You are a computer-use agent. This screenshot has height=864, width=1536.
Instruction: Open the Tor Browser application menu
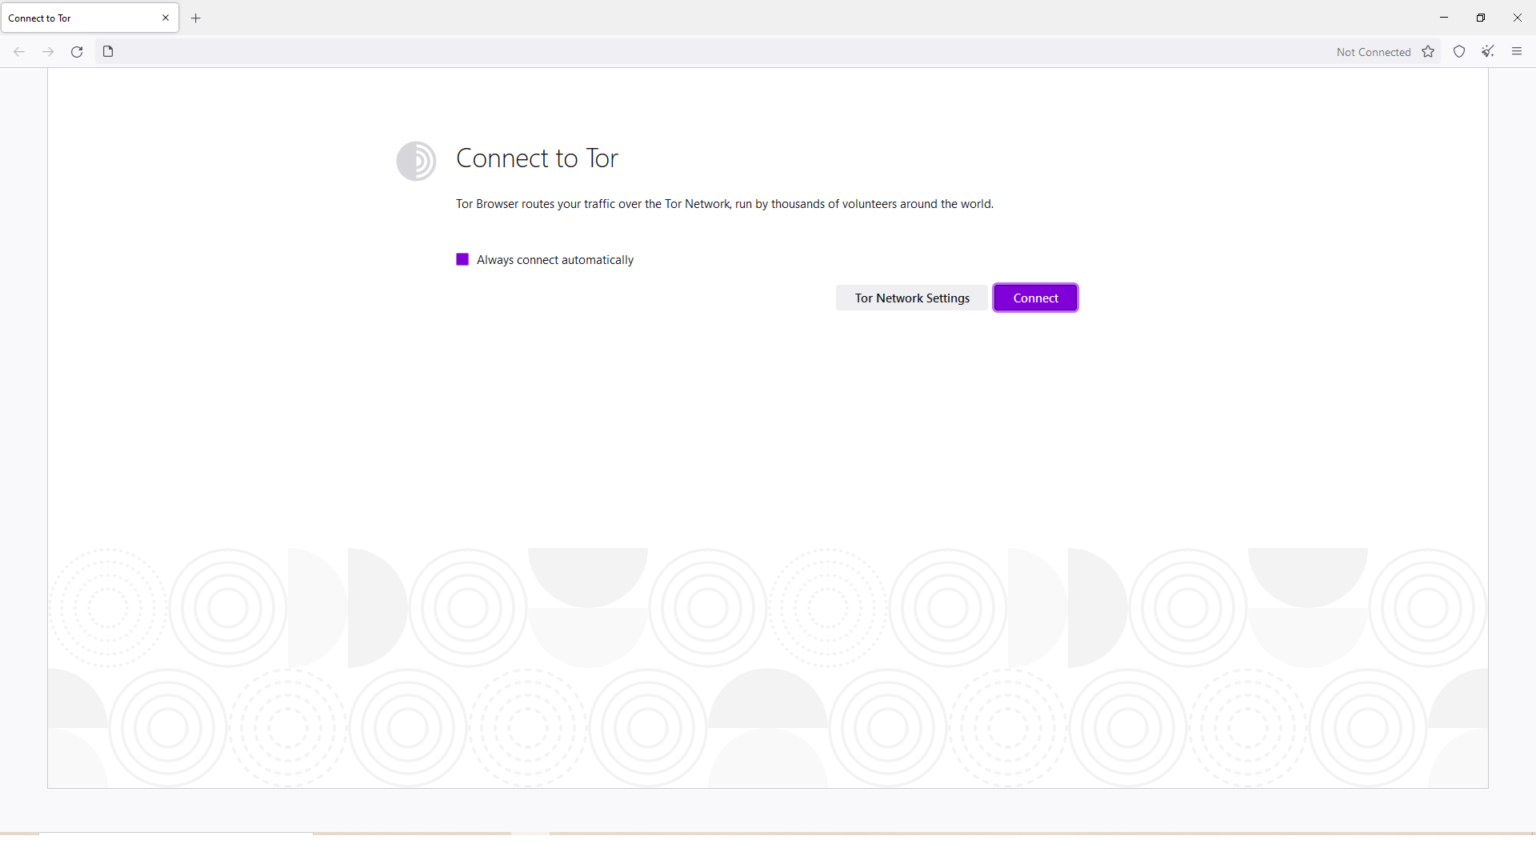point(1516,51)
